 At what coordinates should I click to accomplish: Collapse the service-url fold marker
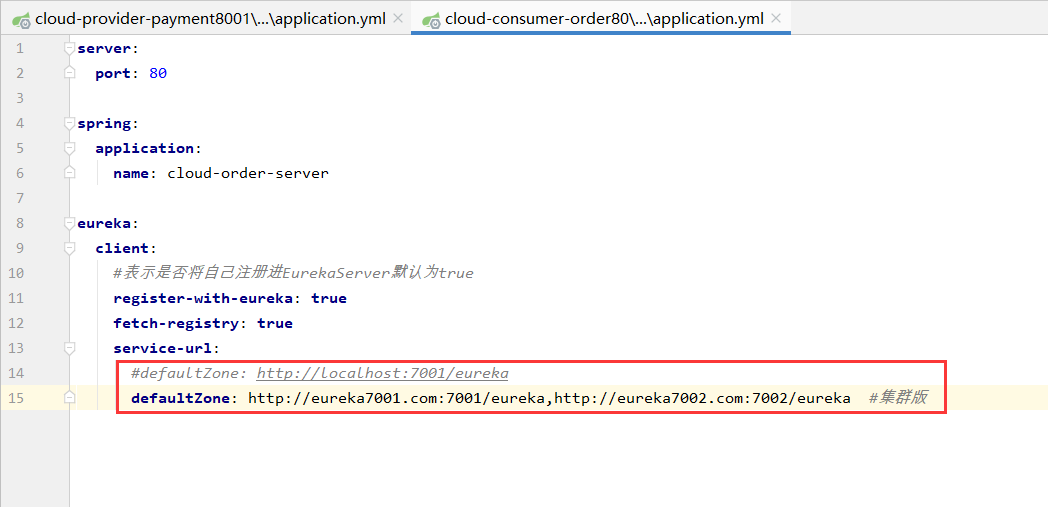point(69,348)
